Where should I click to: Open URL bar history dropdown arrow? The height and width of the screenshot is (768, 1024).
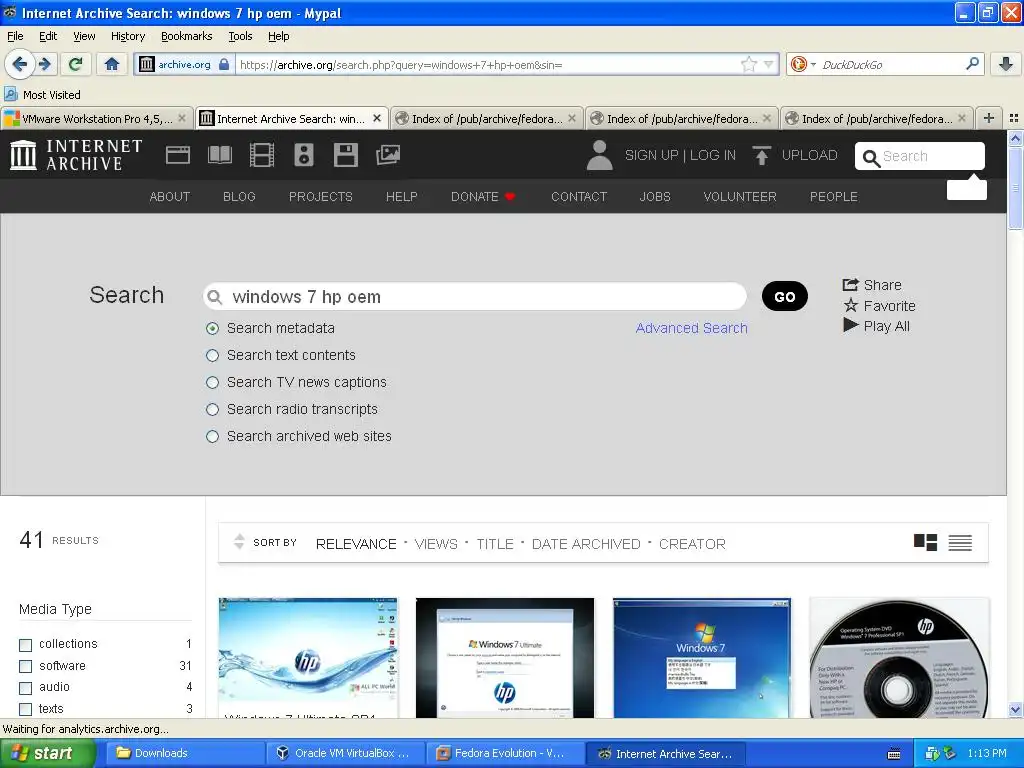click(769, 64)
